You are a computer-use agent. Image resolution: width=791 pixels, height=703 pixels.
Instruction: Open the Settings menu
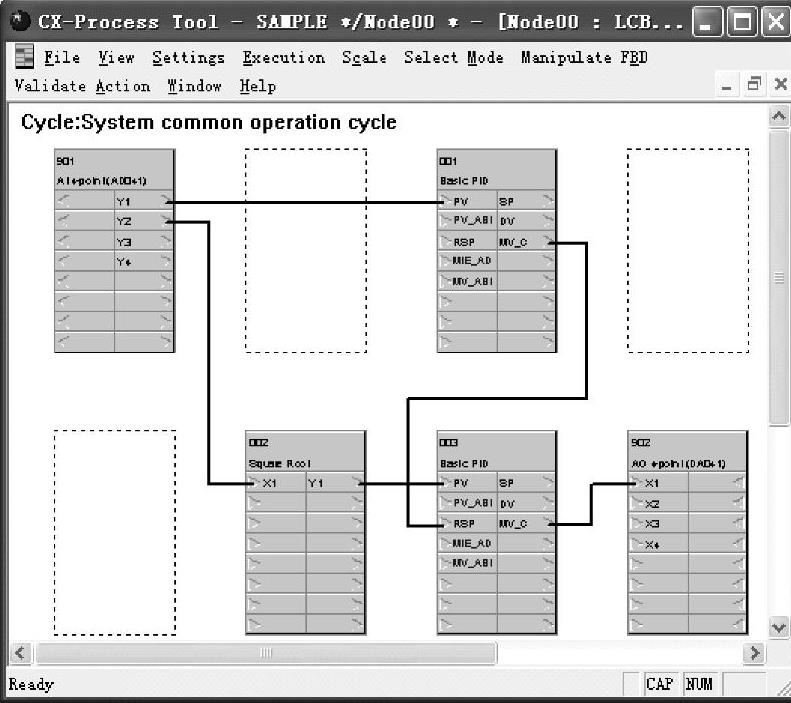tap(188, 57)
